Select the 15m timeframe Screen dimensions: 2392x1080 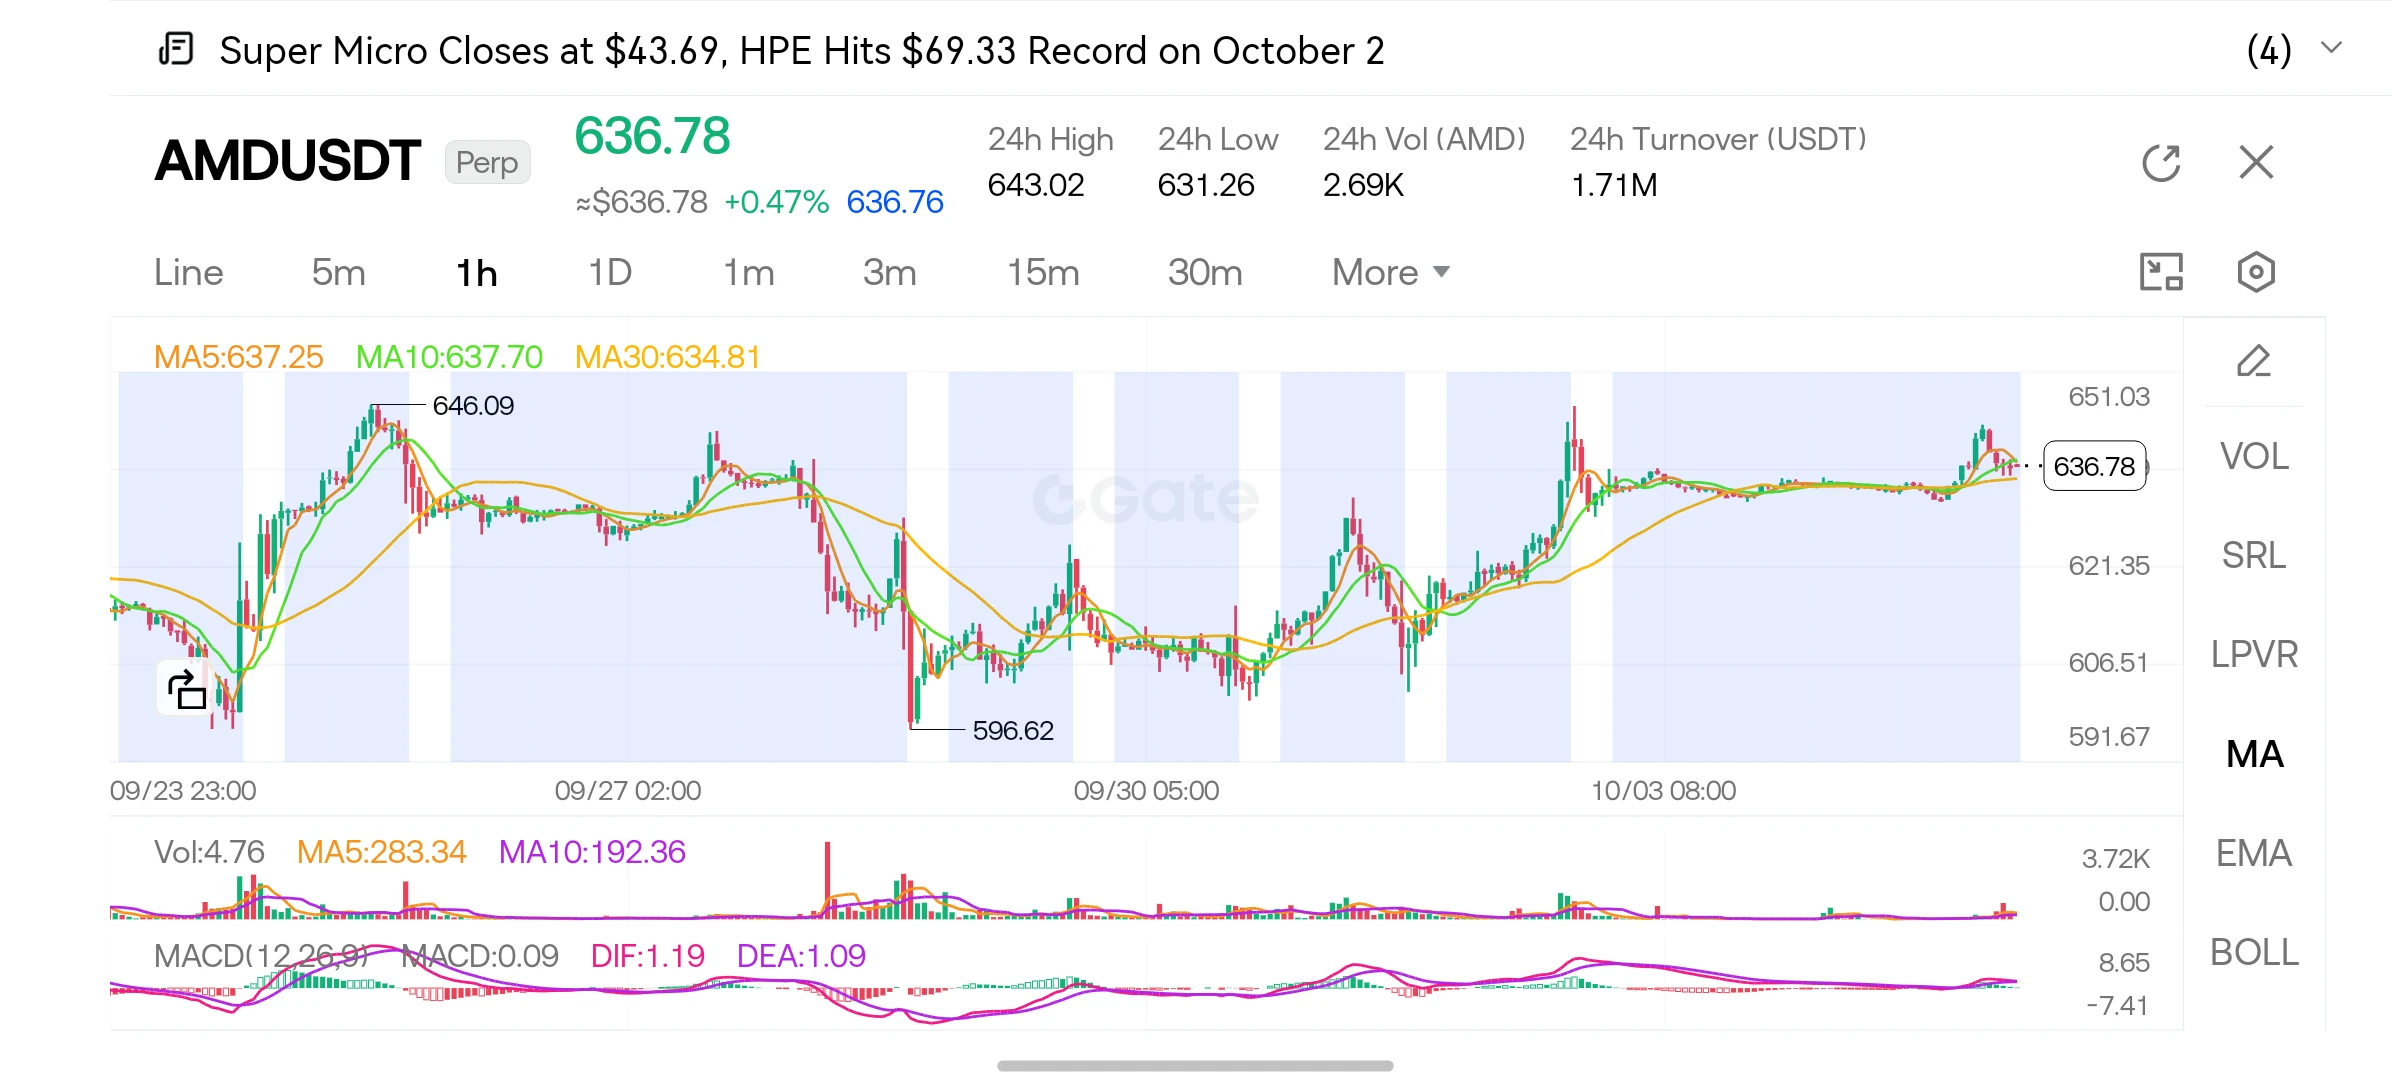click(1043, 273)
